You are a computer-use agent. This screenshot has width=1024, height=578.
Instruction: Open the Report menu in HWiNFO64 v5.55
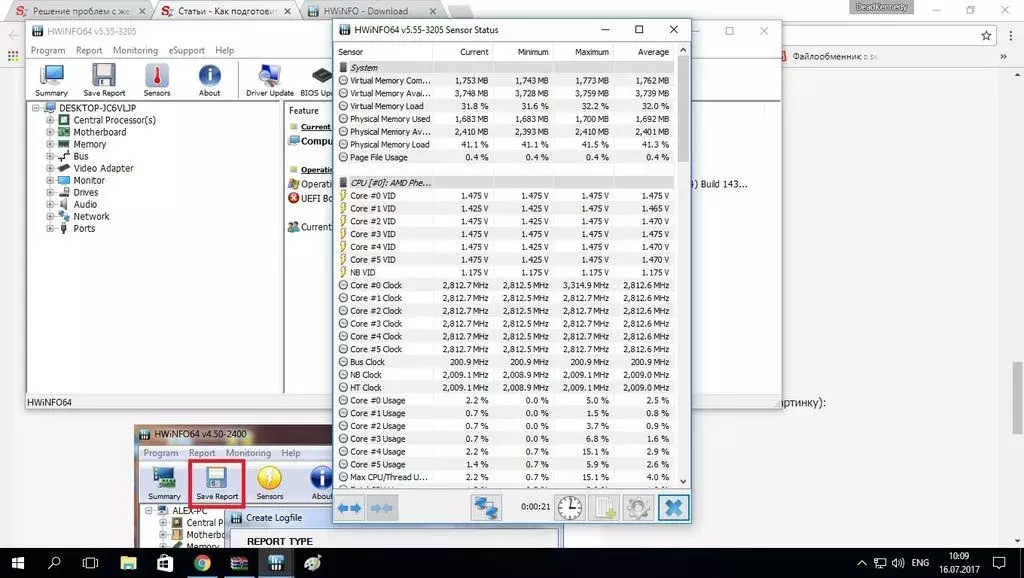pyautogui.click(x=89, y=50)
